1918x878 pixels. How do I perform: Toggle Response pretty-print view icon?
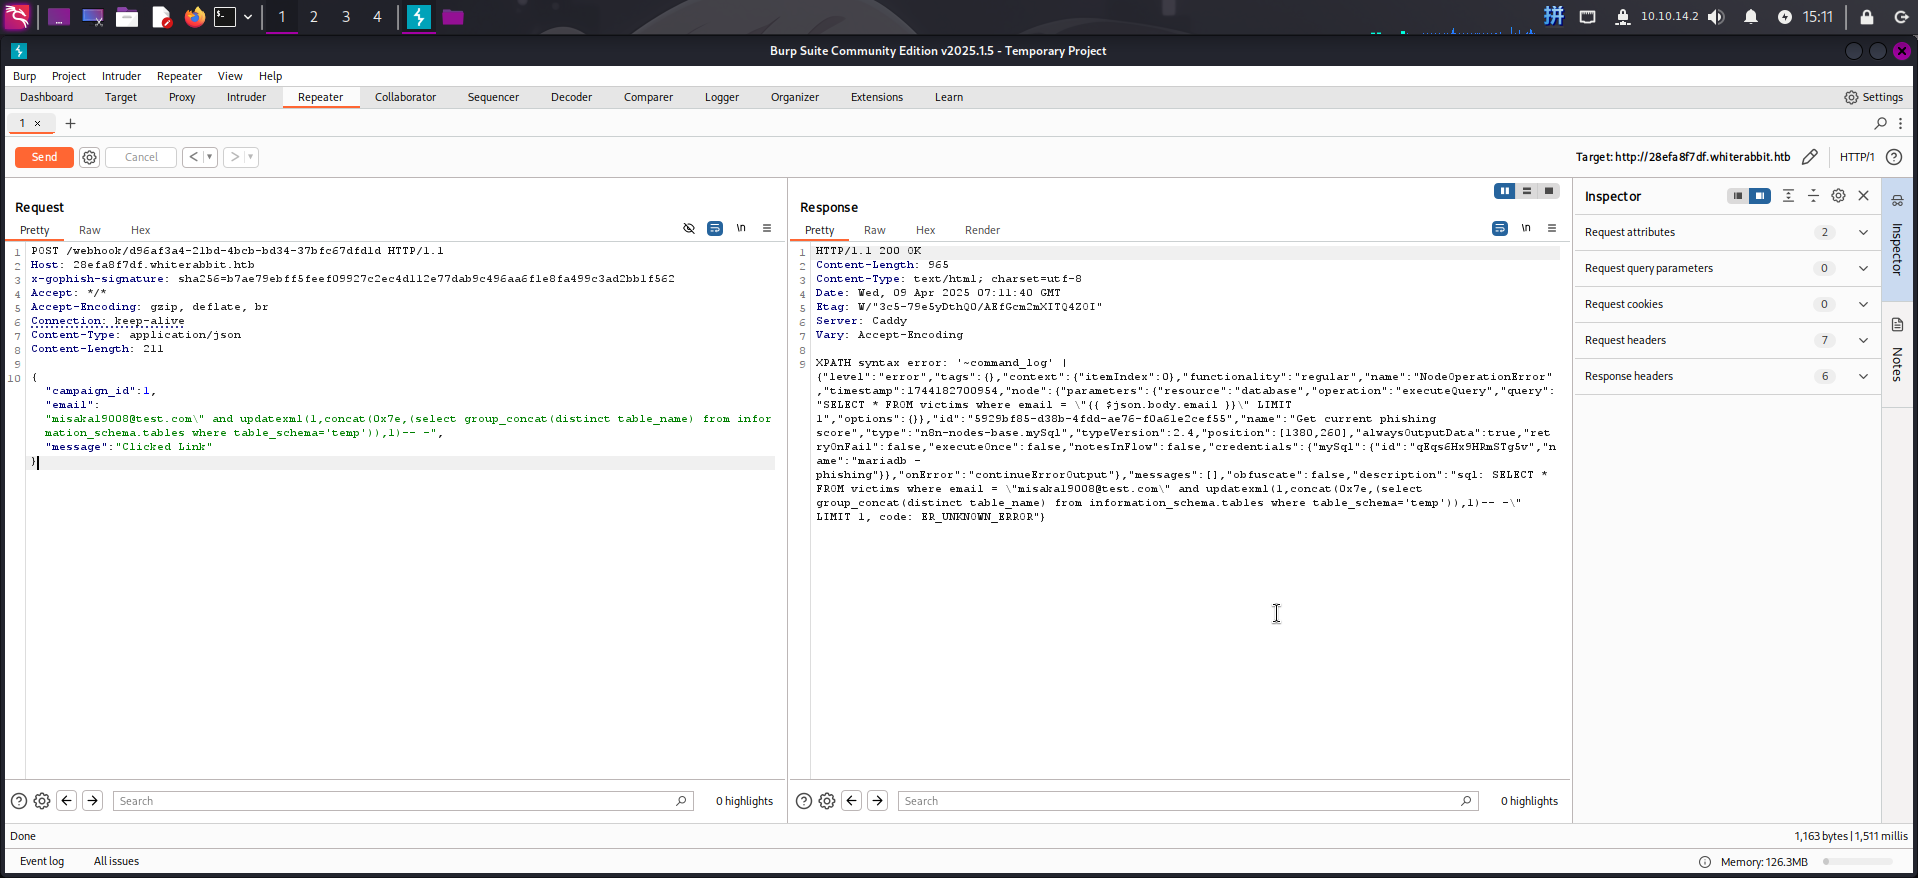coord(1500,228)
